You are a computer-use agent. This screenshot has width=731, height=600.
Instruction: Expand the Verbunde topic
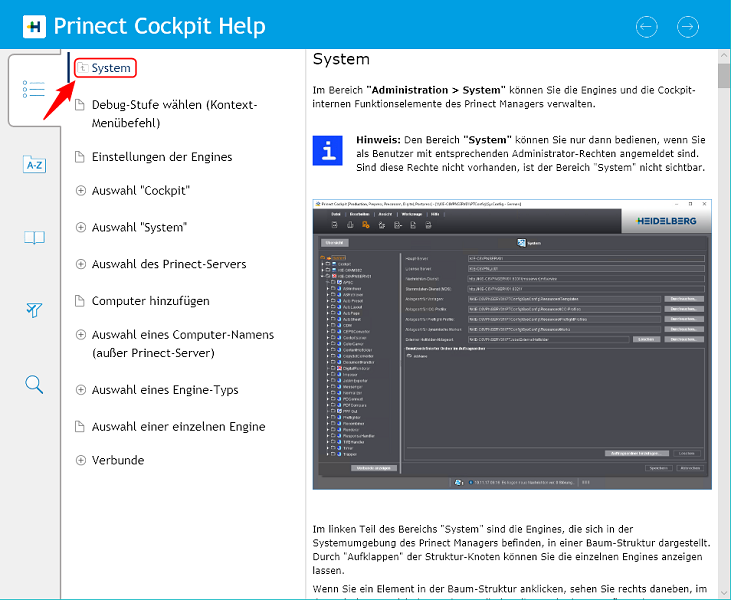[x=82, y=460]
